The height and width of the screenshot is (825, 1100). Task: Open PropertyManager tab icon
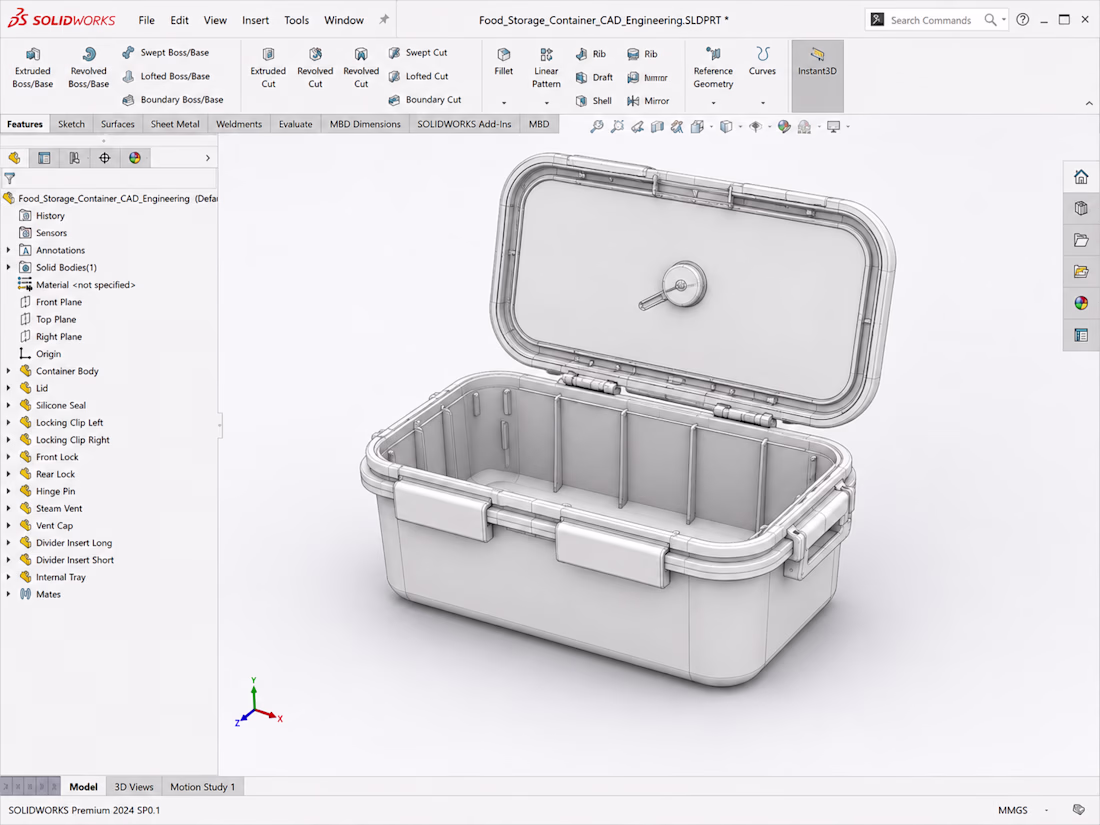pos(44,158)
